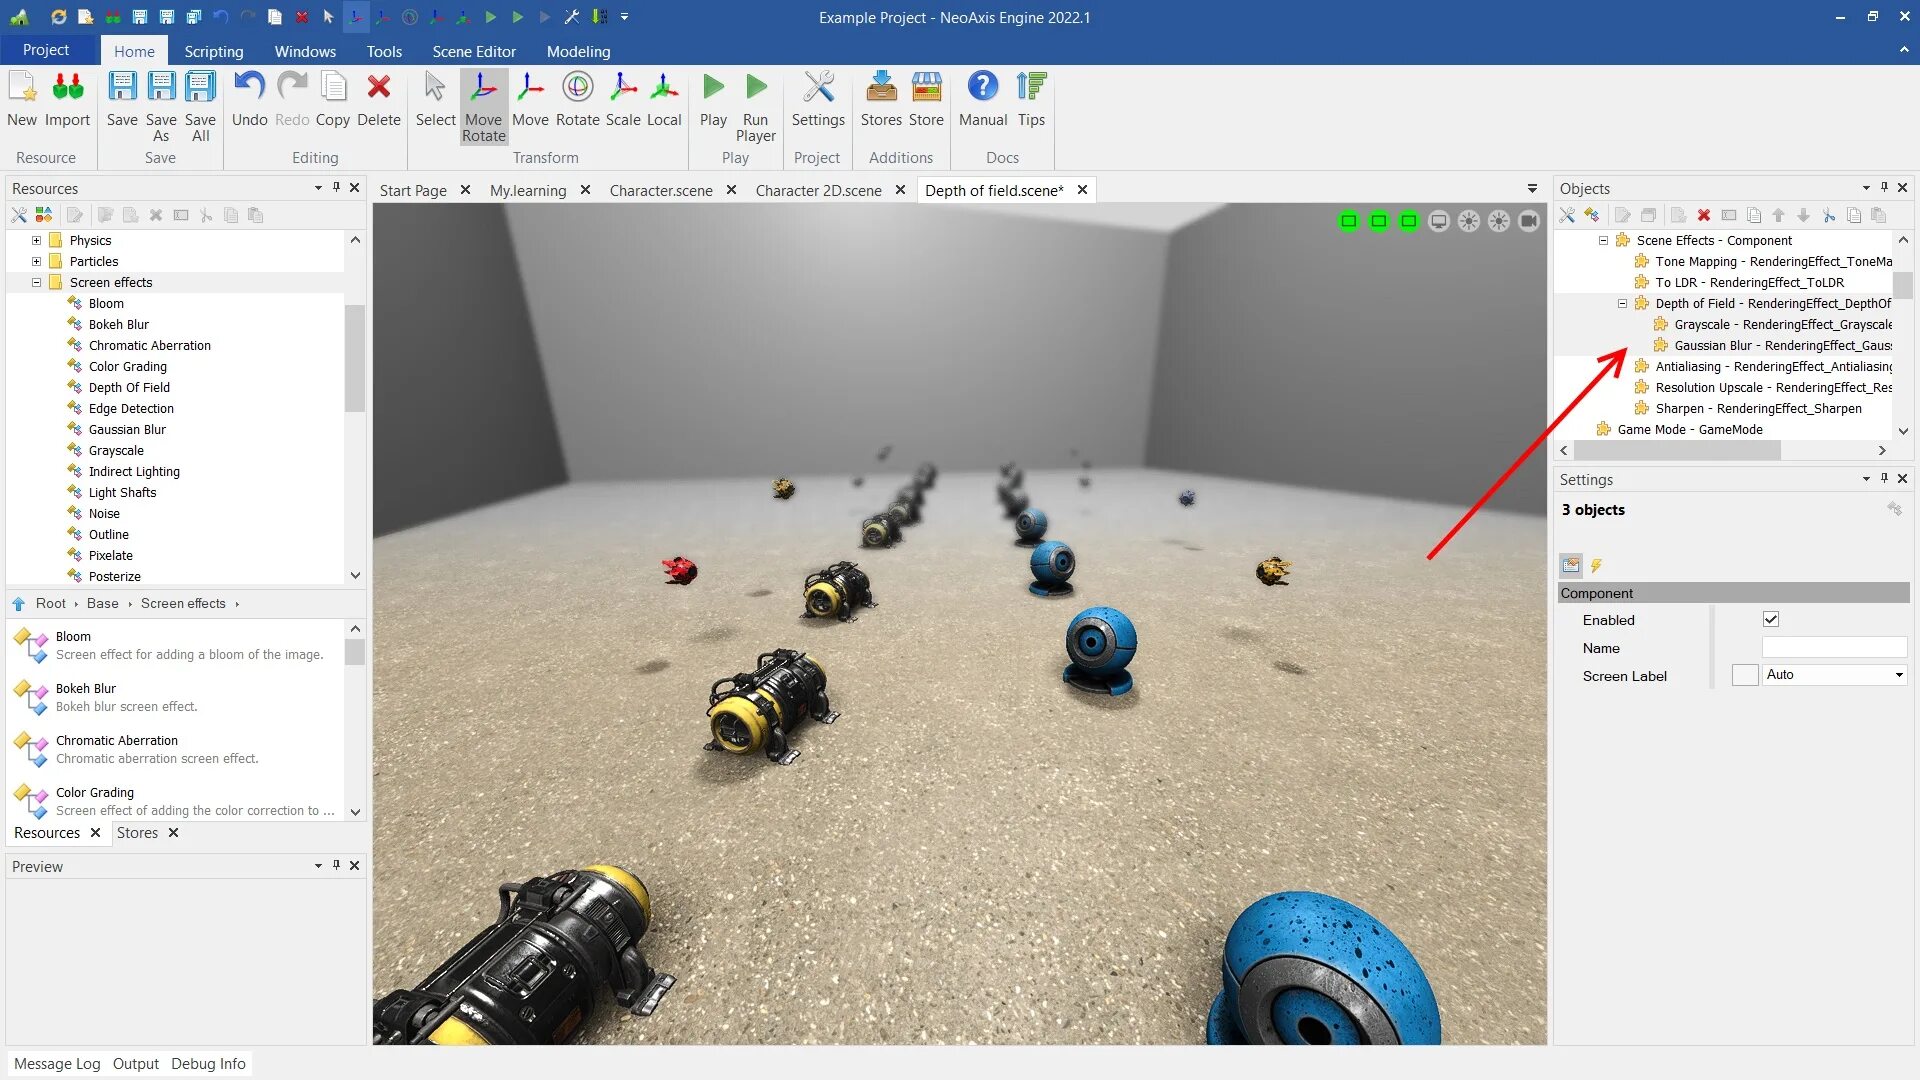Open the Scene Editor ribbon tab
This screenshot has height=1080, width=1920.
tap(473, 51)
